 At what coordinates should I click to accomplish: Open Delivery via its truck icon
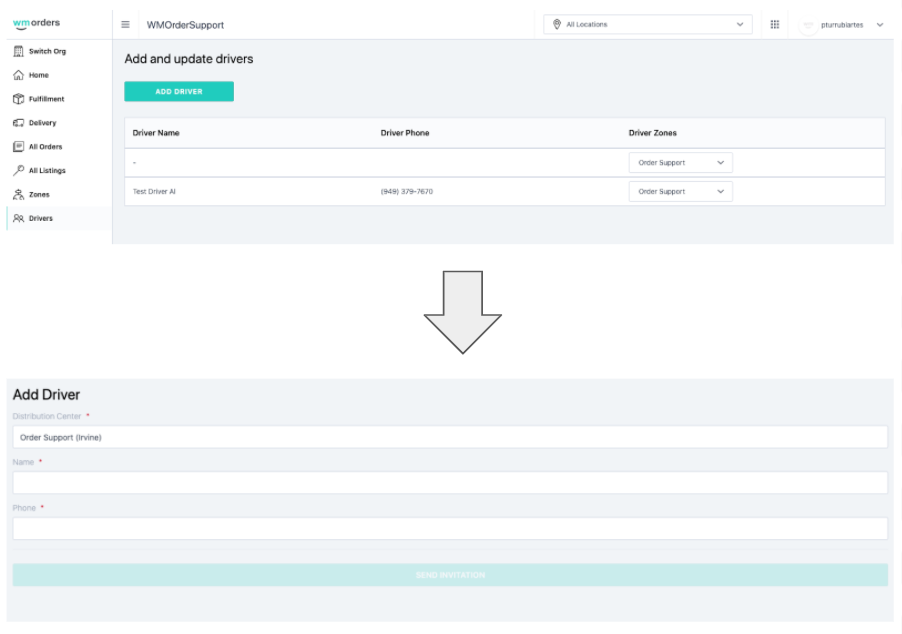17,122
